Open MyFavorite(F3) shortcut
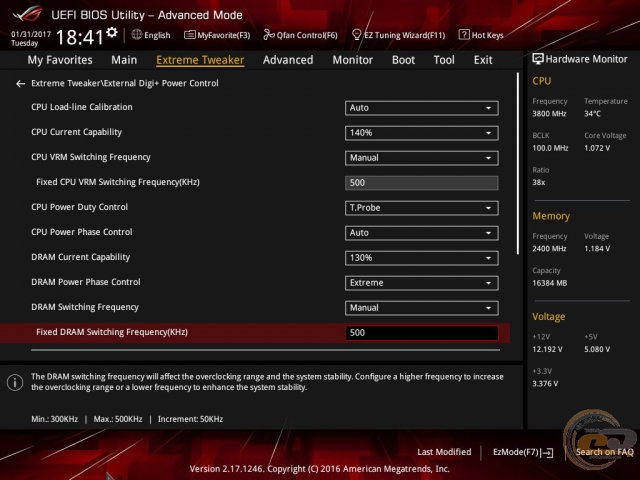640x480 pixels. [x=217, y=35]
